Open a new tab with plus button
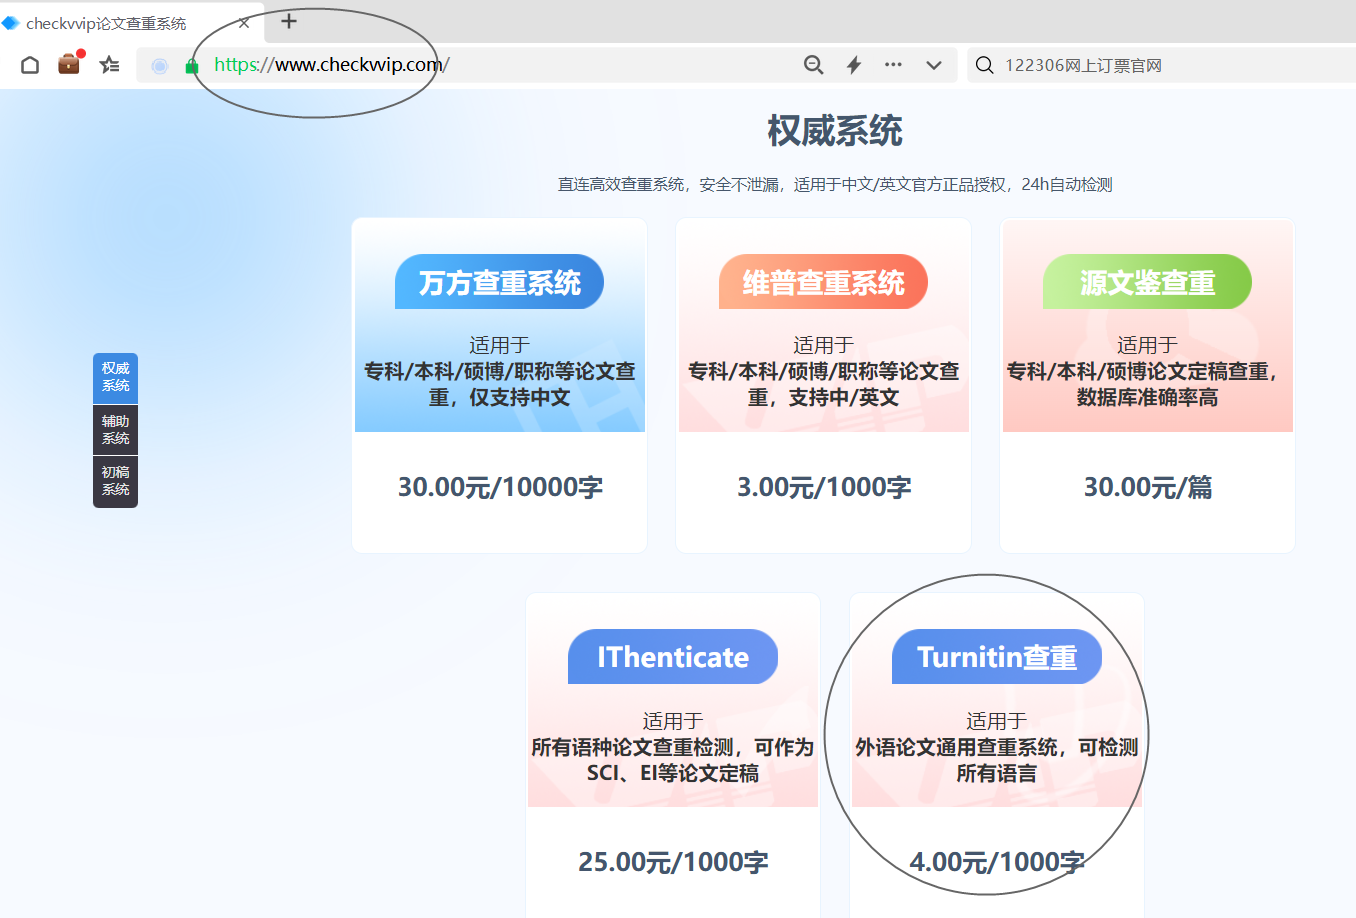1356x918 pixels. tap(289, 21)
